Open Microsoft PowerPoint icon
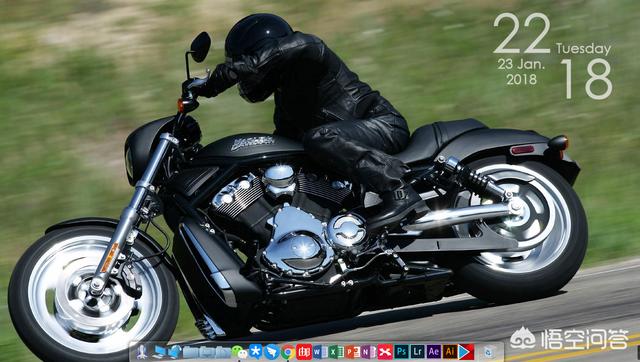Viewport: 640px width, 362px height. [x=353, y=351]
